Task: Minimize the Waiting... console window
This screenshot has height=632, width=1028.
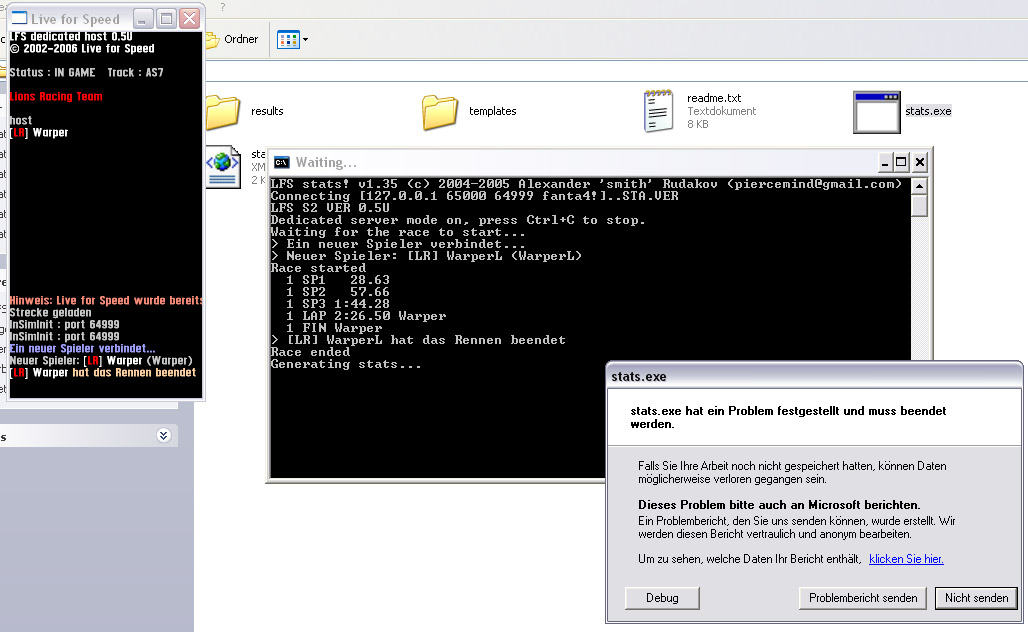Action: click(885, 162)
